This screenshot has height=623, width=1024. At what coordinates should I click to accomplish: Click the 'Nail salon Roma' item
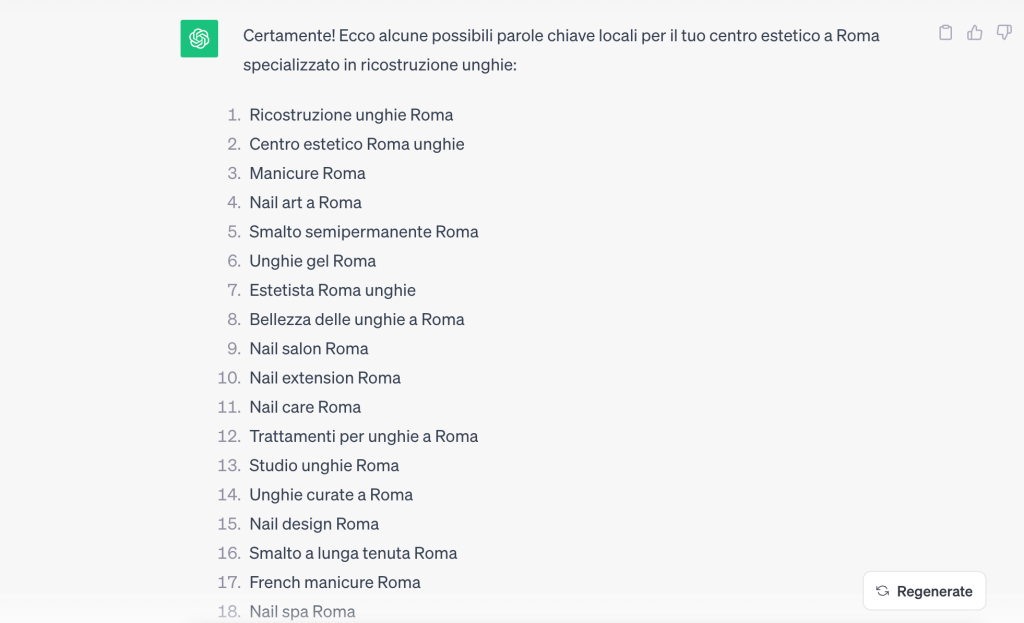point(308,349)
